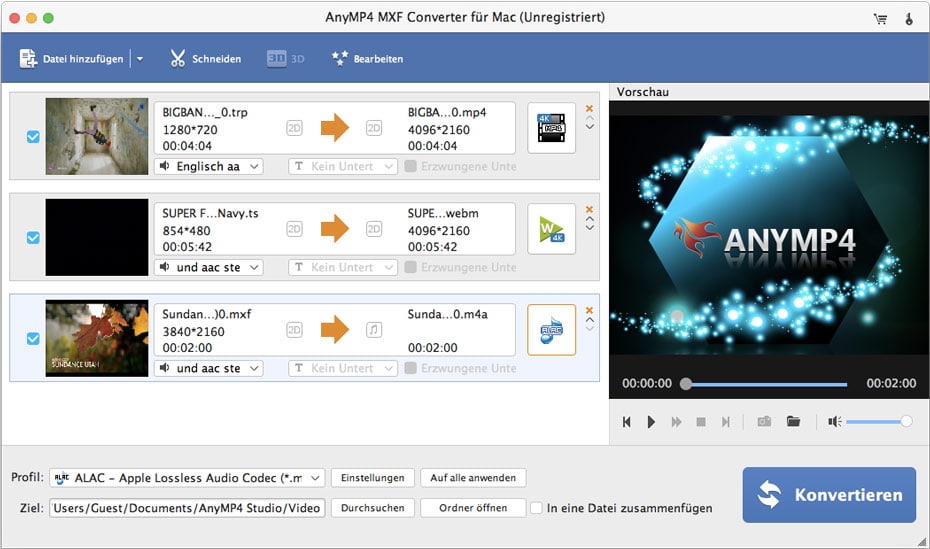Click source 2D icon in SUPER F row

294,229
